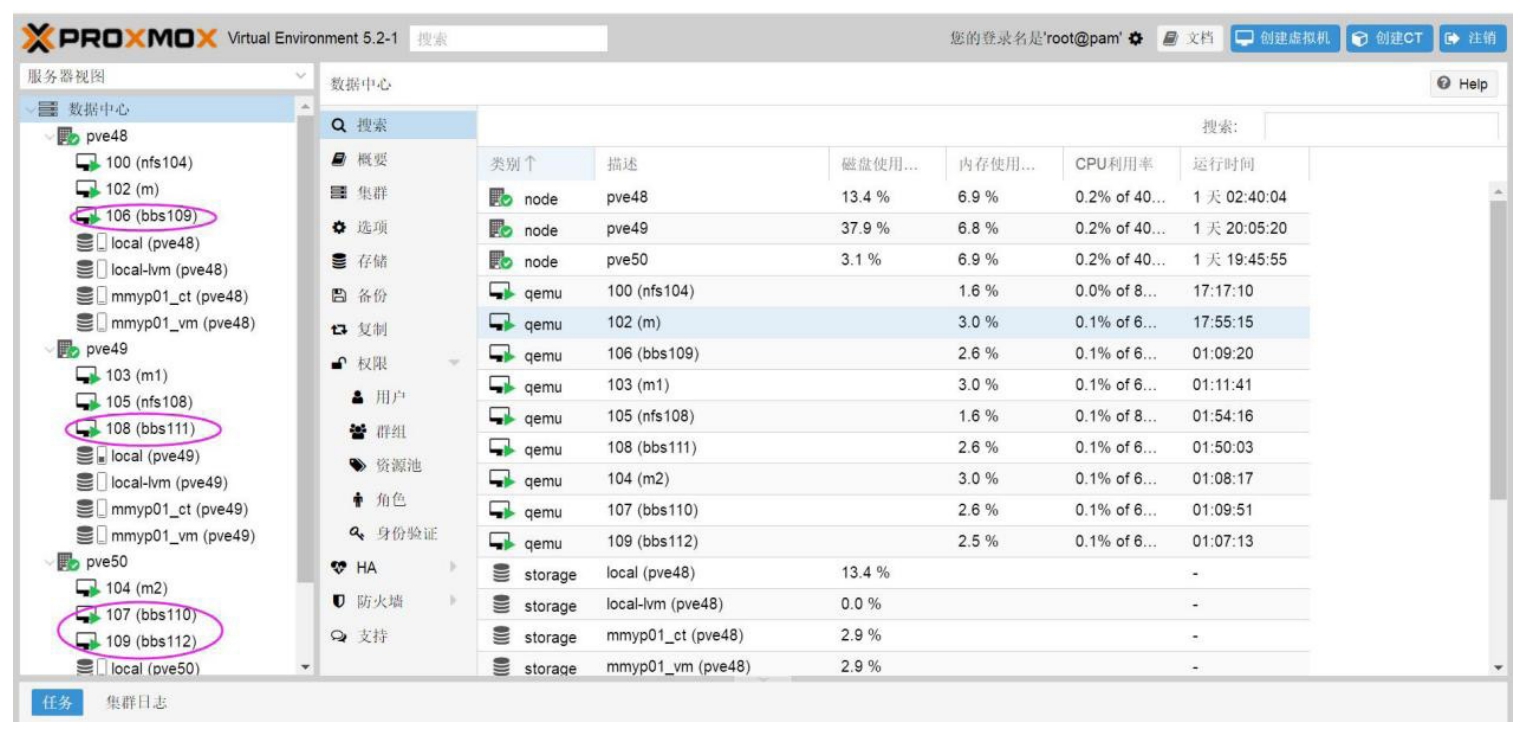Click the HA heartbeat icon
Image resolution: width=1524 pixels, height=737 pixels.
[338, 568]
